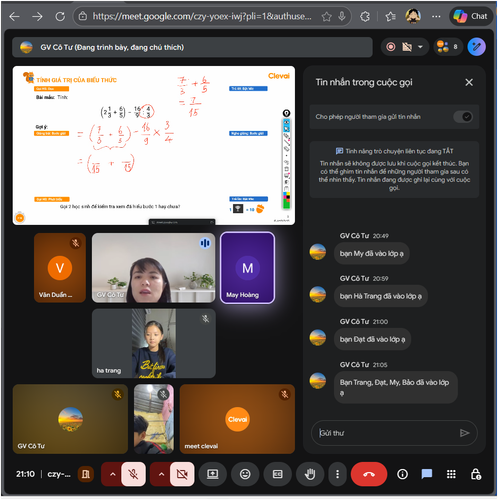Select the GV Cô Tư sunflower avatar tile
Screen dimensions: 498x500
click(70, 419)
